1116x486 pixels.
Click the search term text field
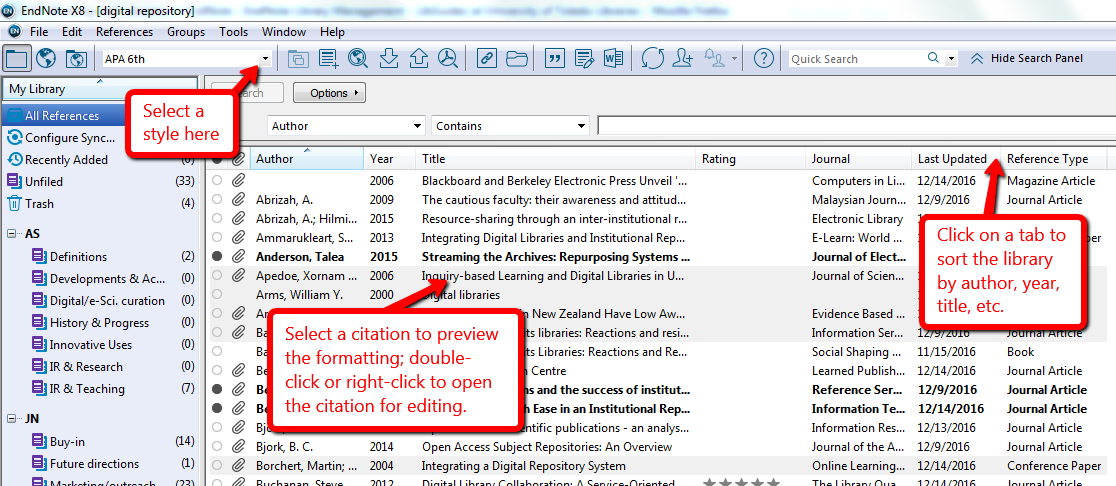(856, 126)
